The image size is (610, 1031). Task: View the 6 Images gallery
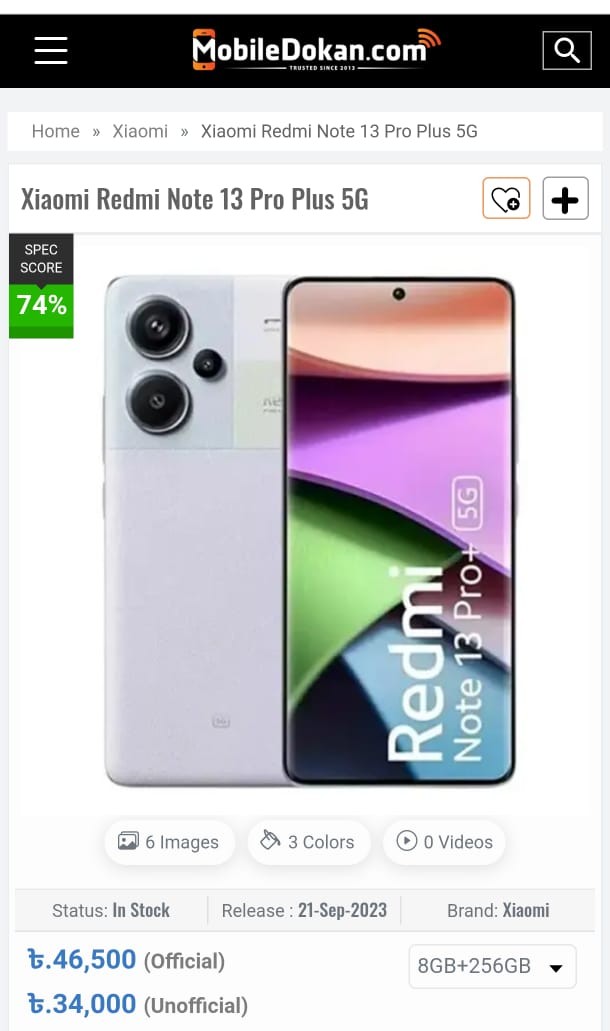(x=169, y=842)
